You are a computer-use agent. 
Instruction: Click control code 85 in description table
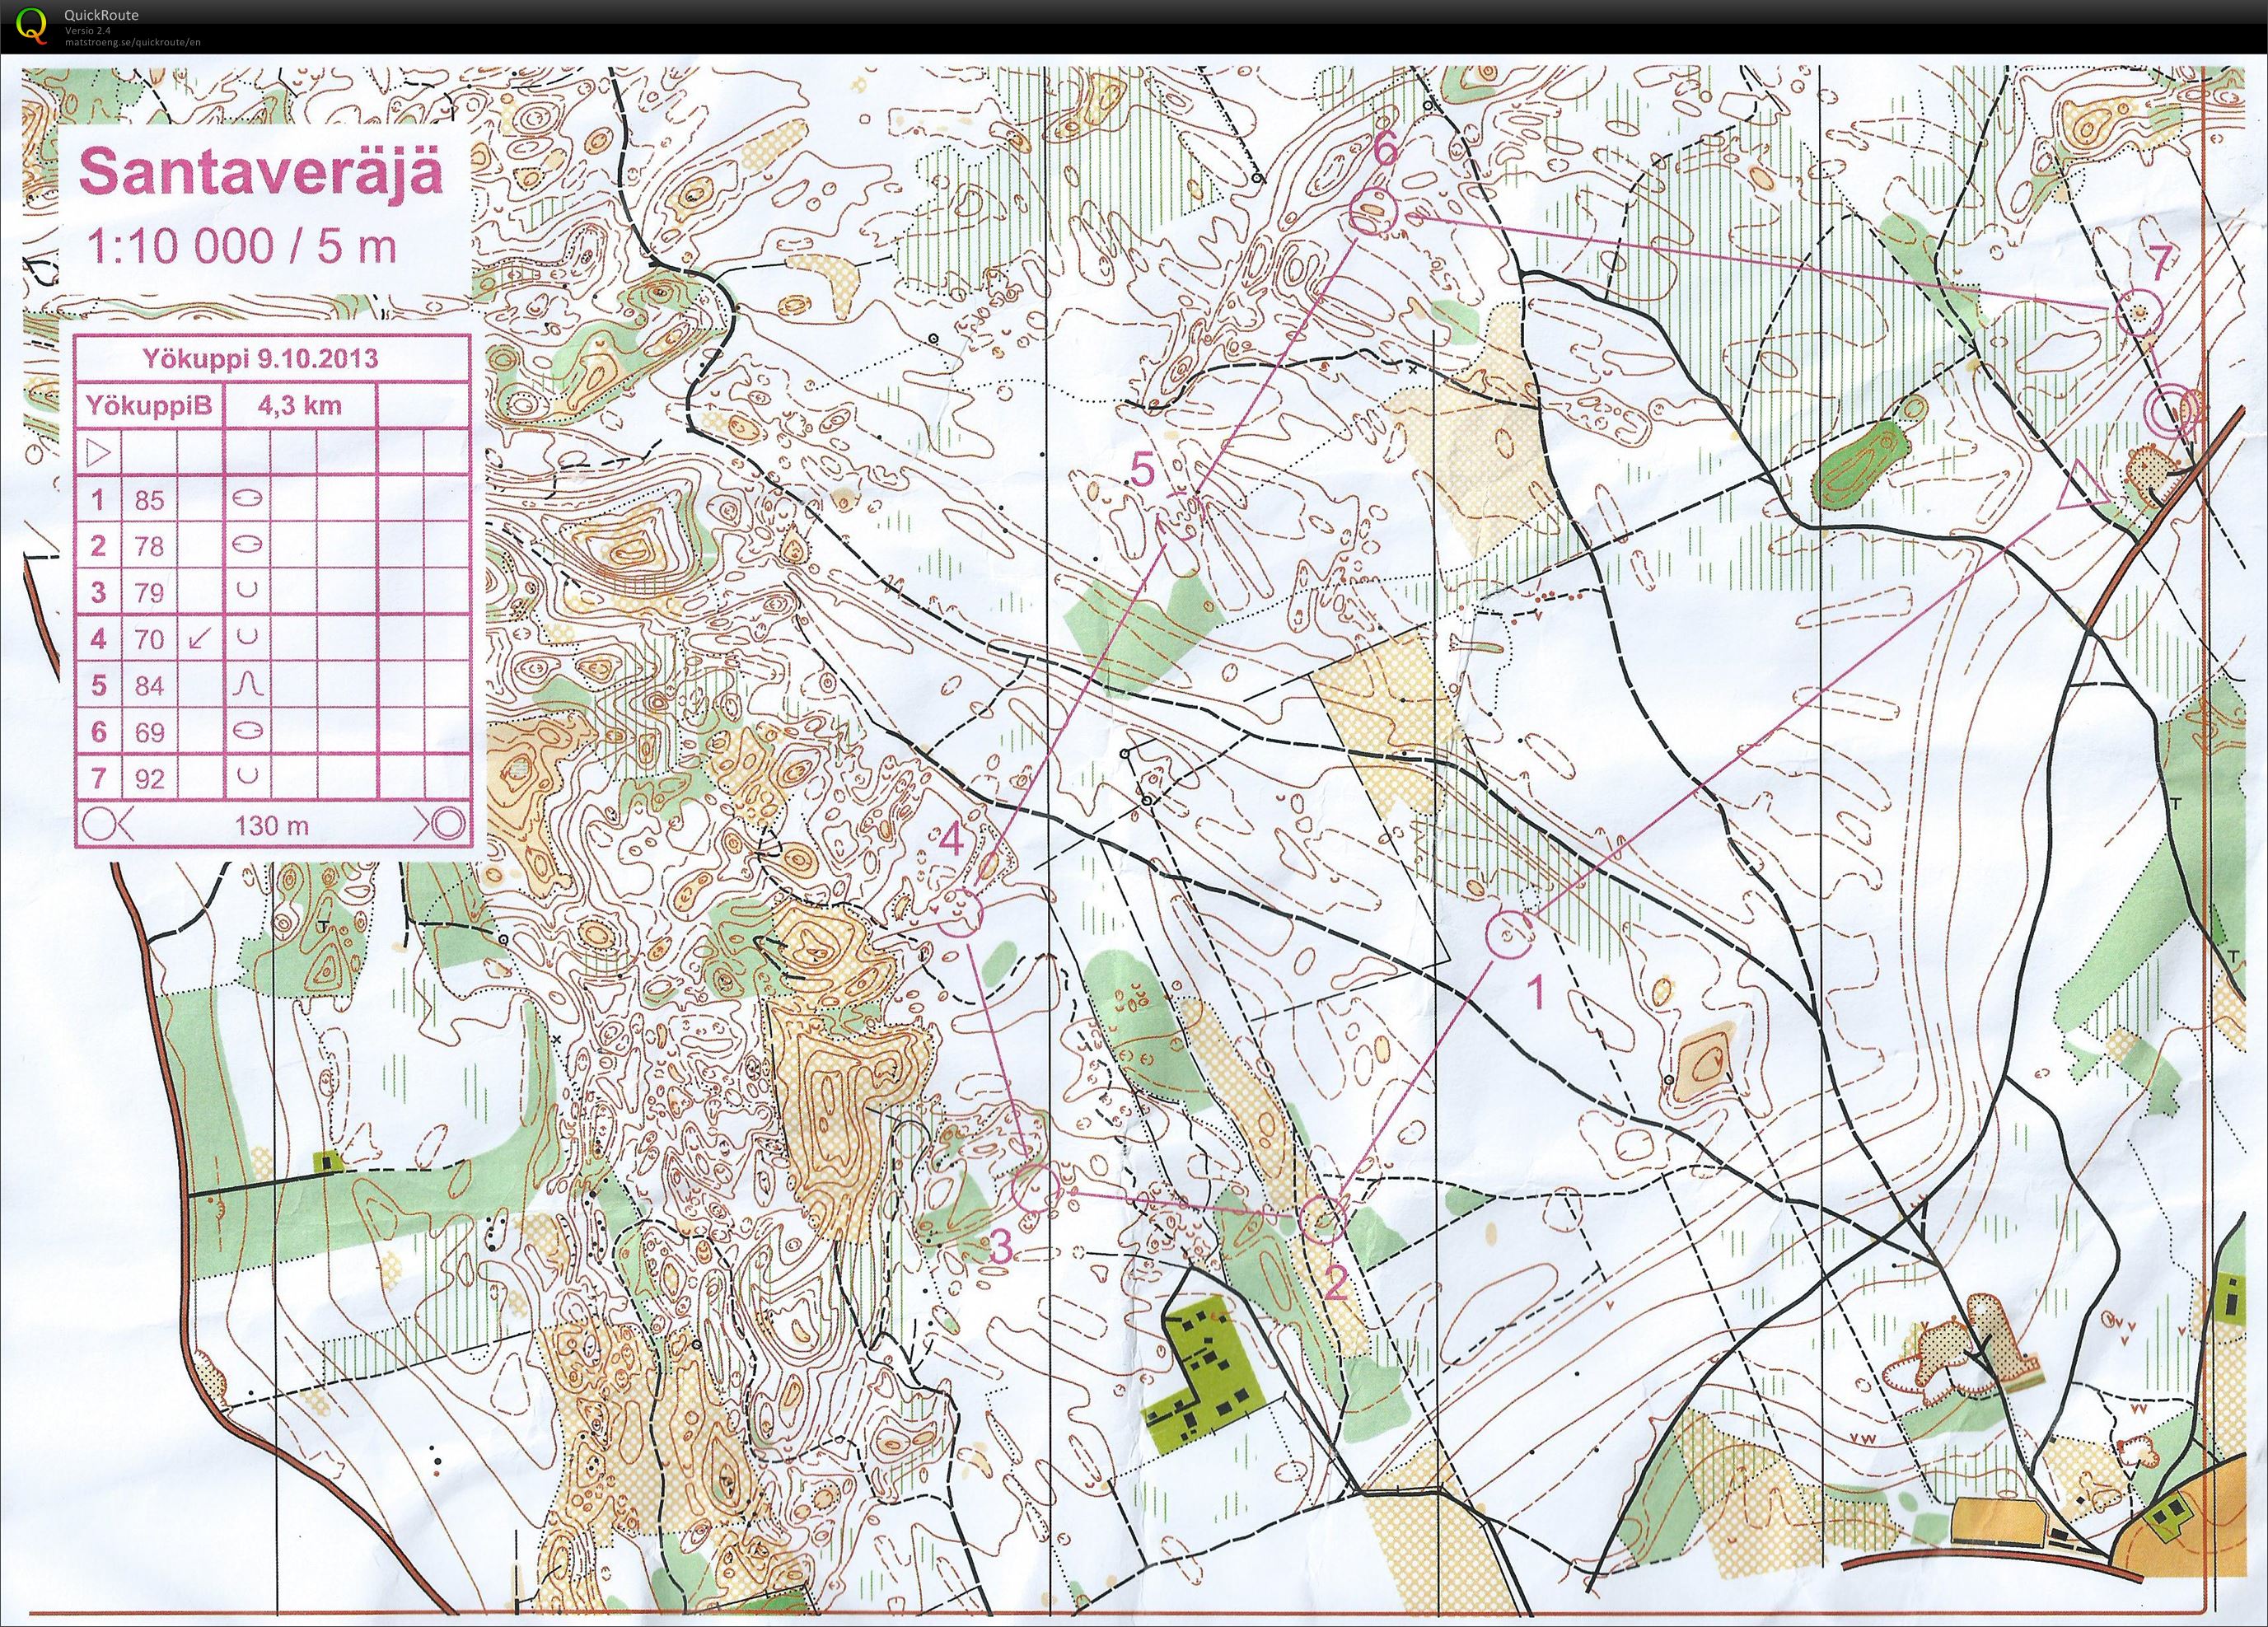149,499
